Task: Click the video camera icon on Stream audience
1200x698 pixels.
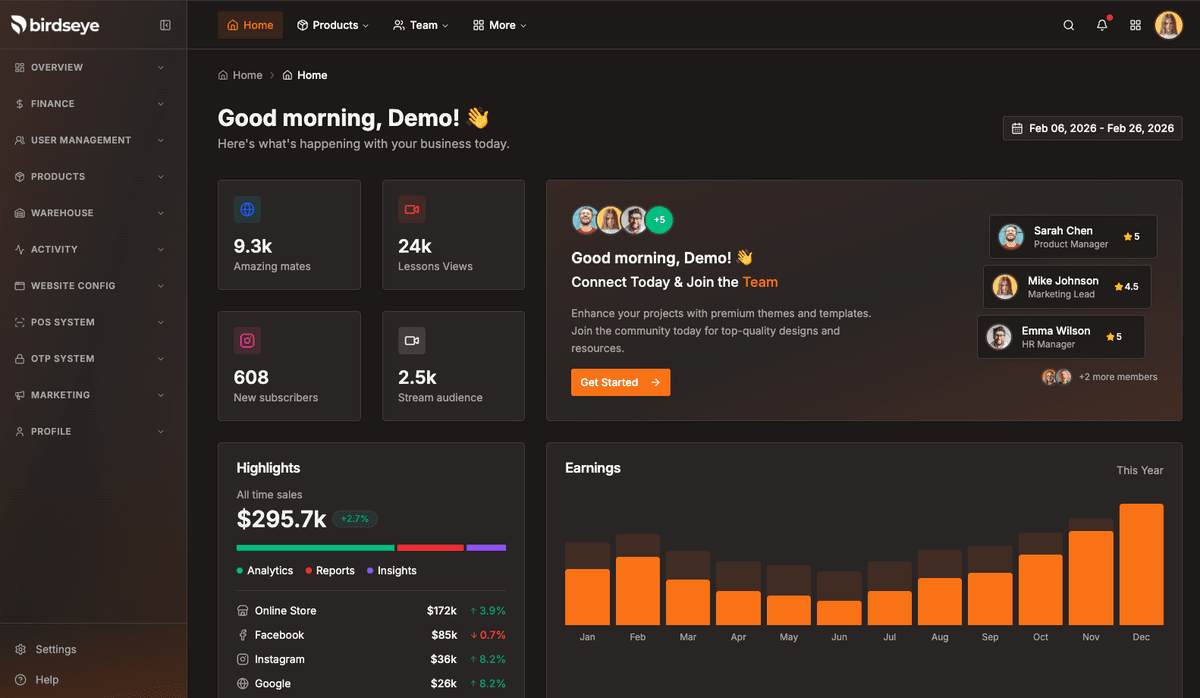Action: [411, 341]
